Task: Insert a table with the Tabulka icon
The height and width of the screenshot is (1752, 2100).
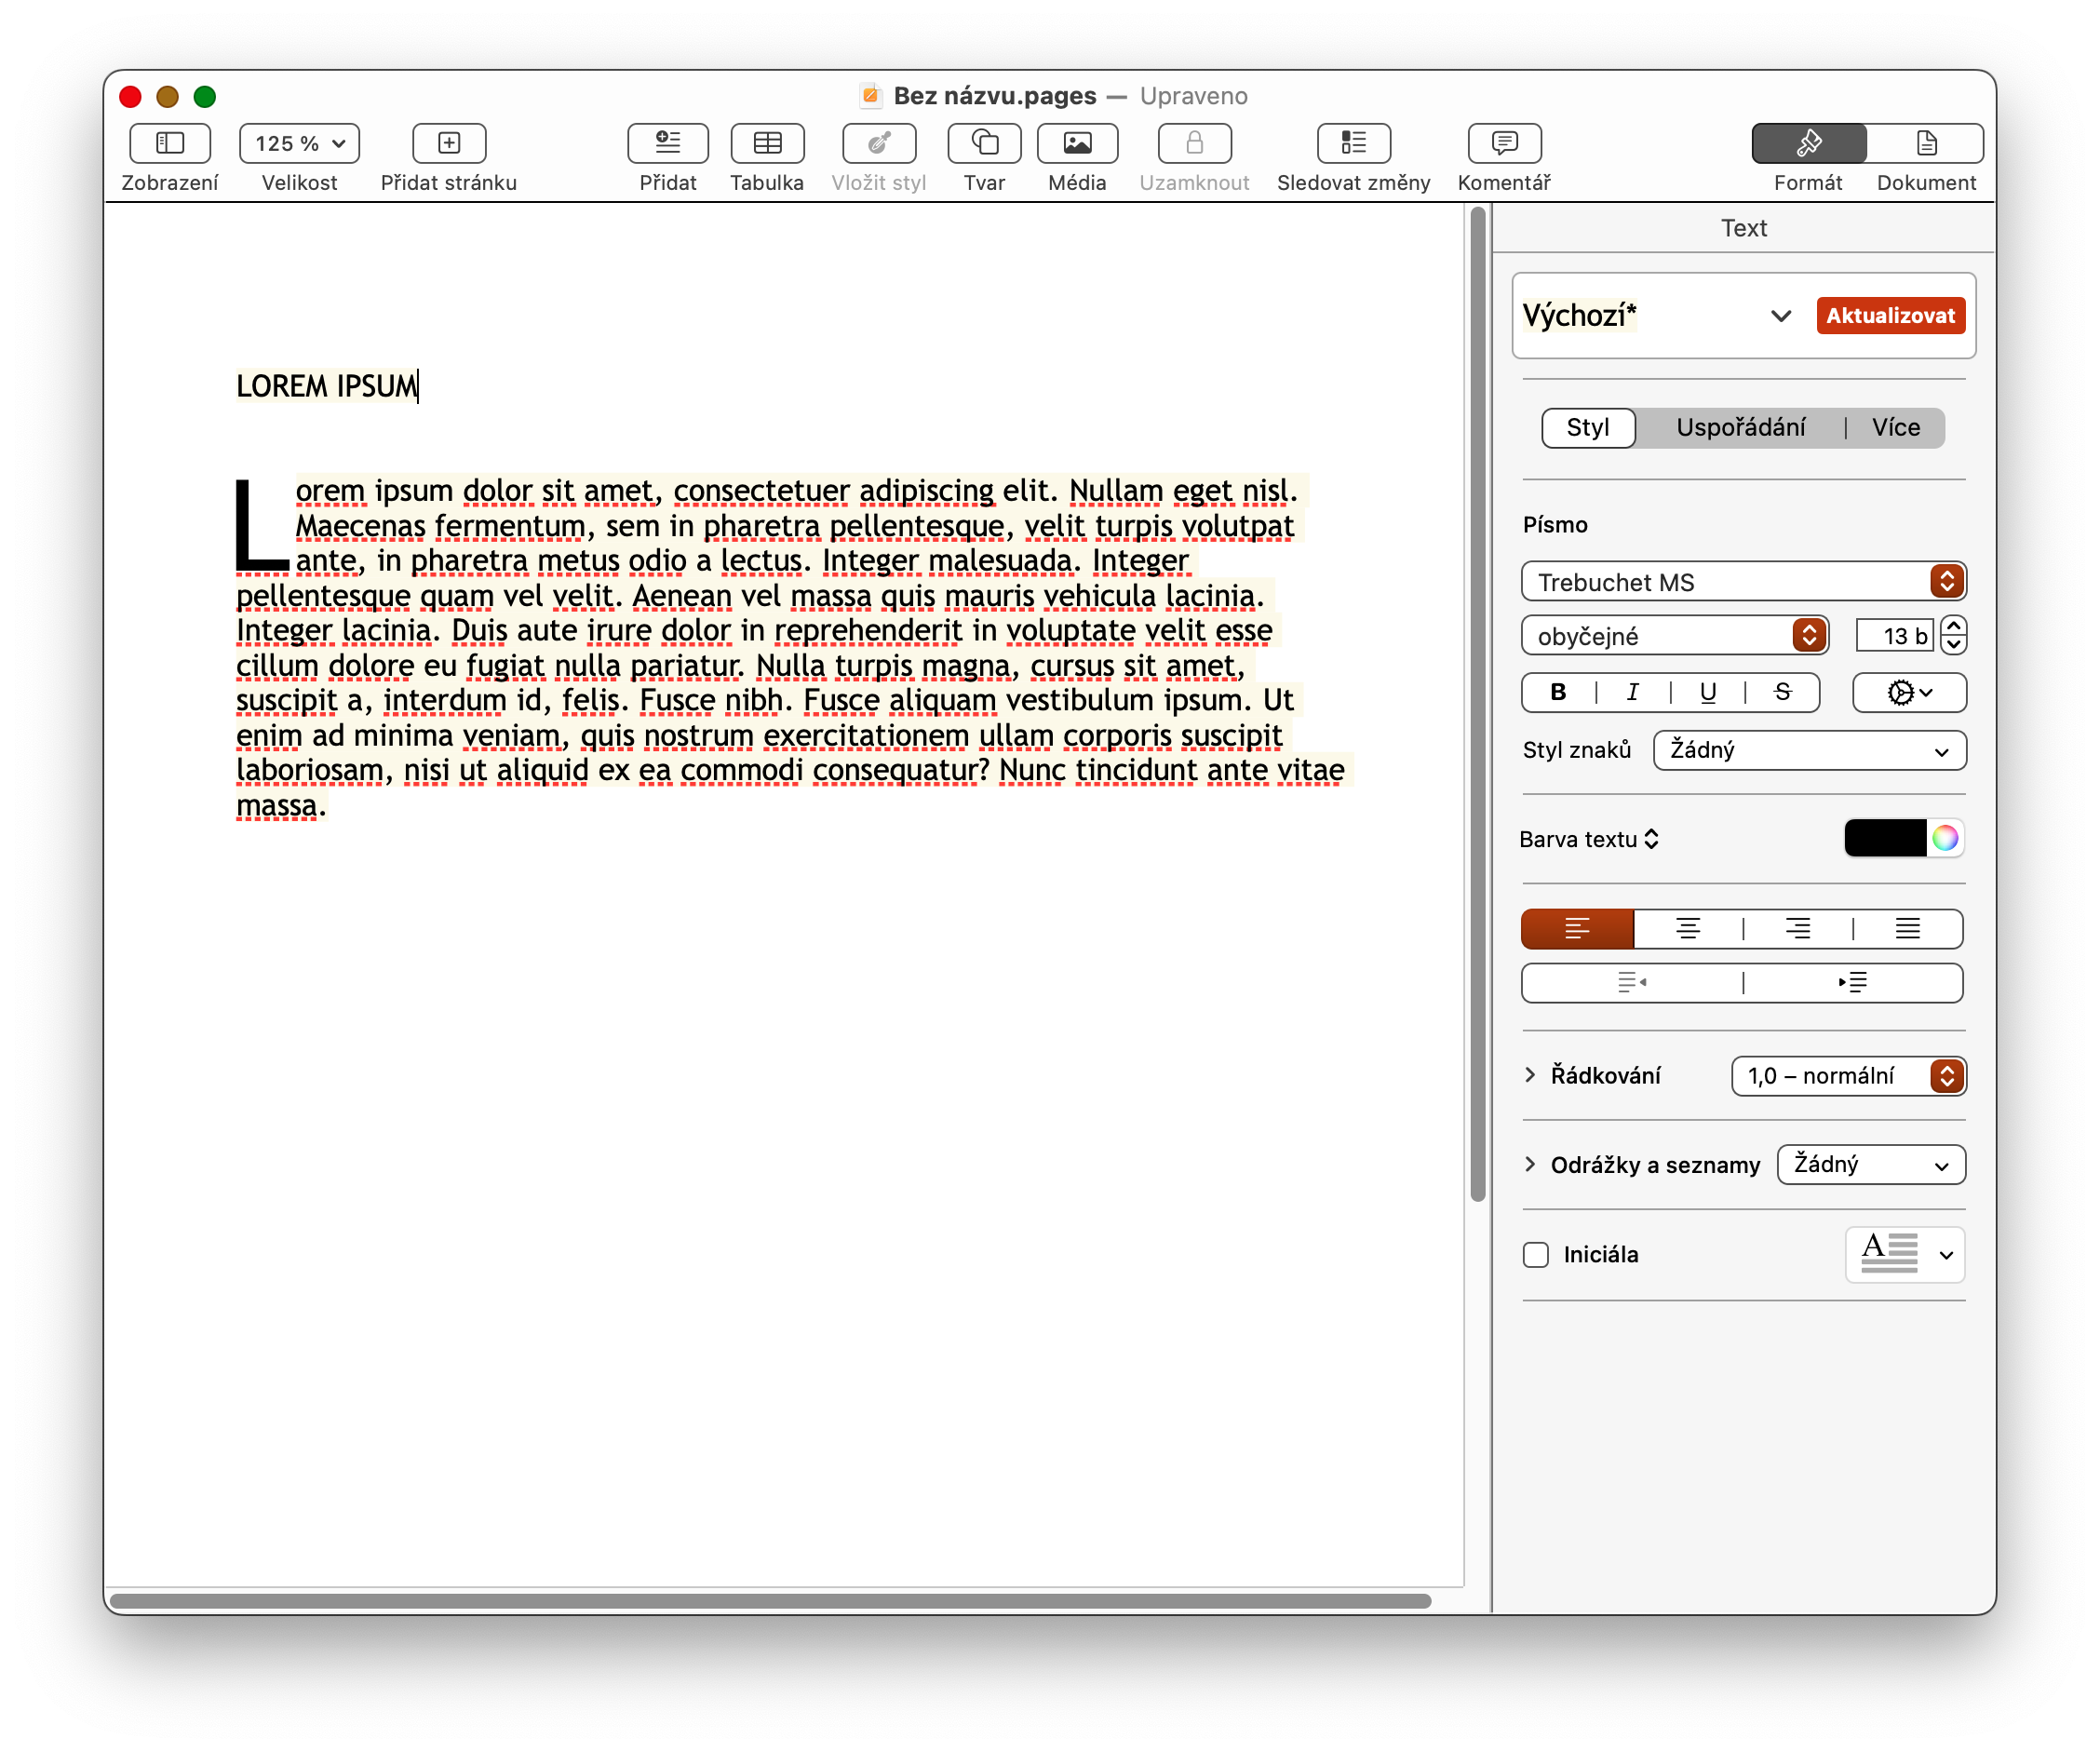Action: coord(767,143)
